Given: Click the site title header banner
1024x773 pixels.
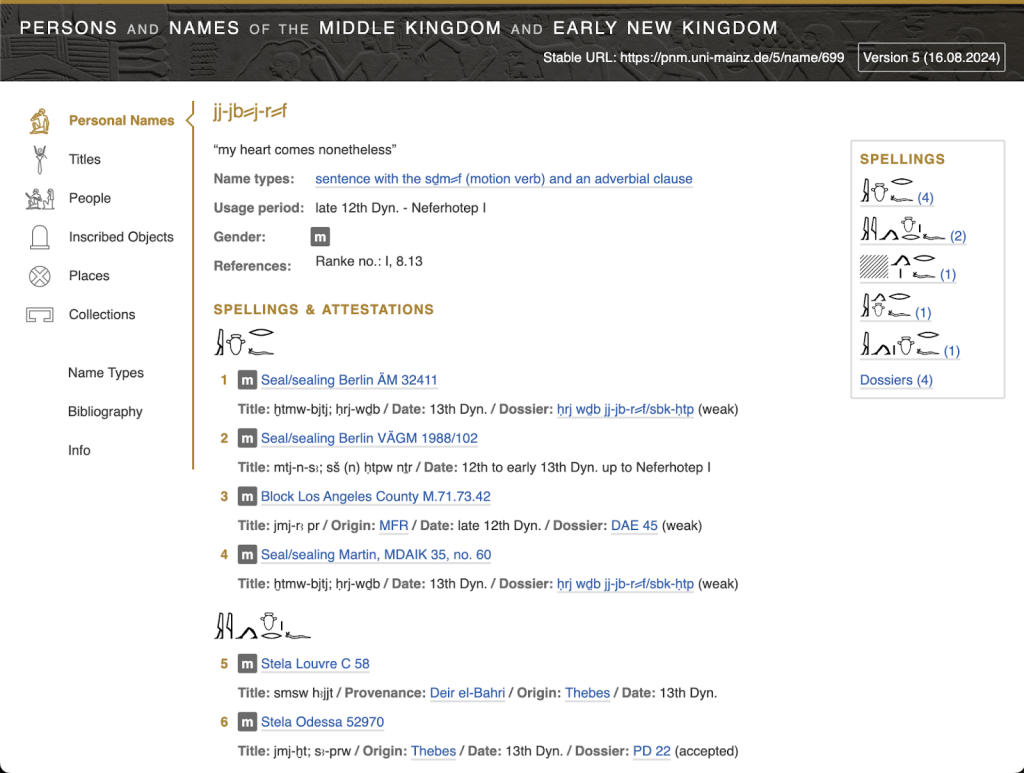Looking at the screenshot, I should [398, 28].
